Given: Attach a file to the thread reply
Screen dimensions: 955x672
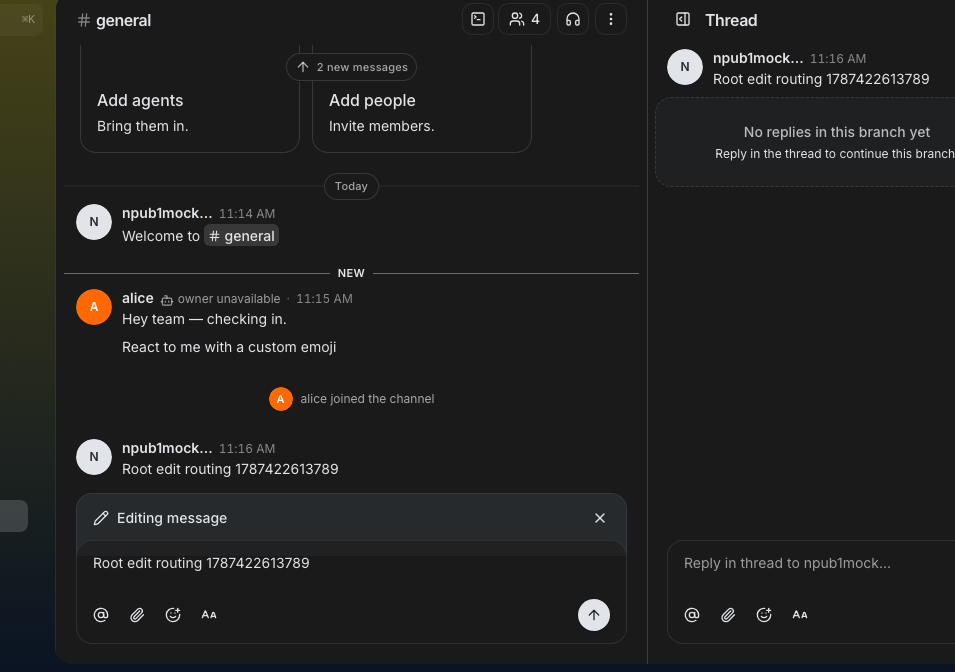Looking at the screenshot, I should [728, 615].
